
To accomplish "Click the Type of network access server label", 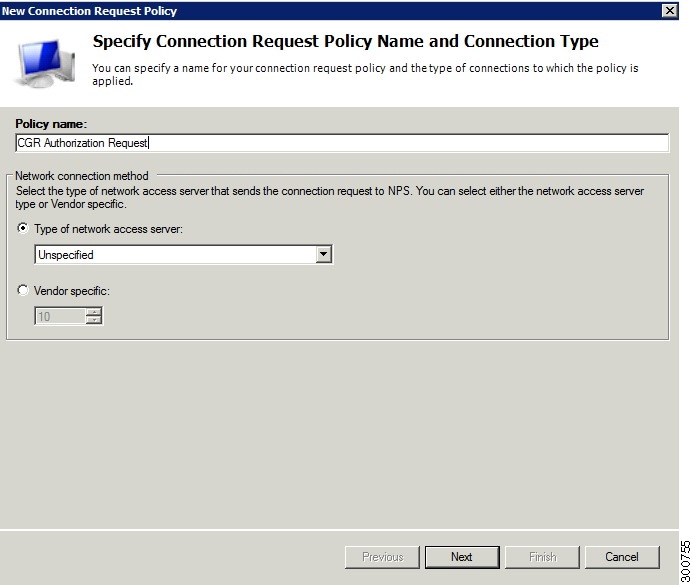I will 108,229.
